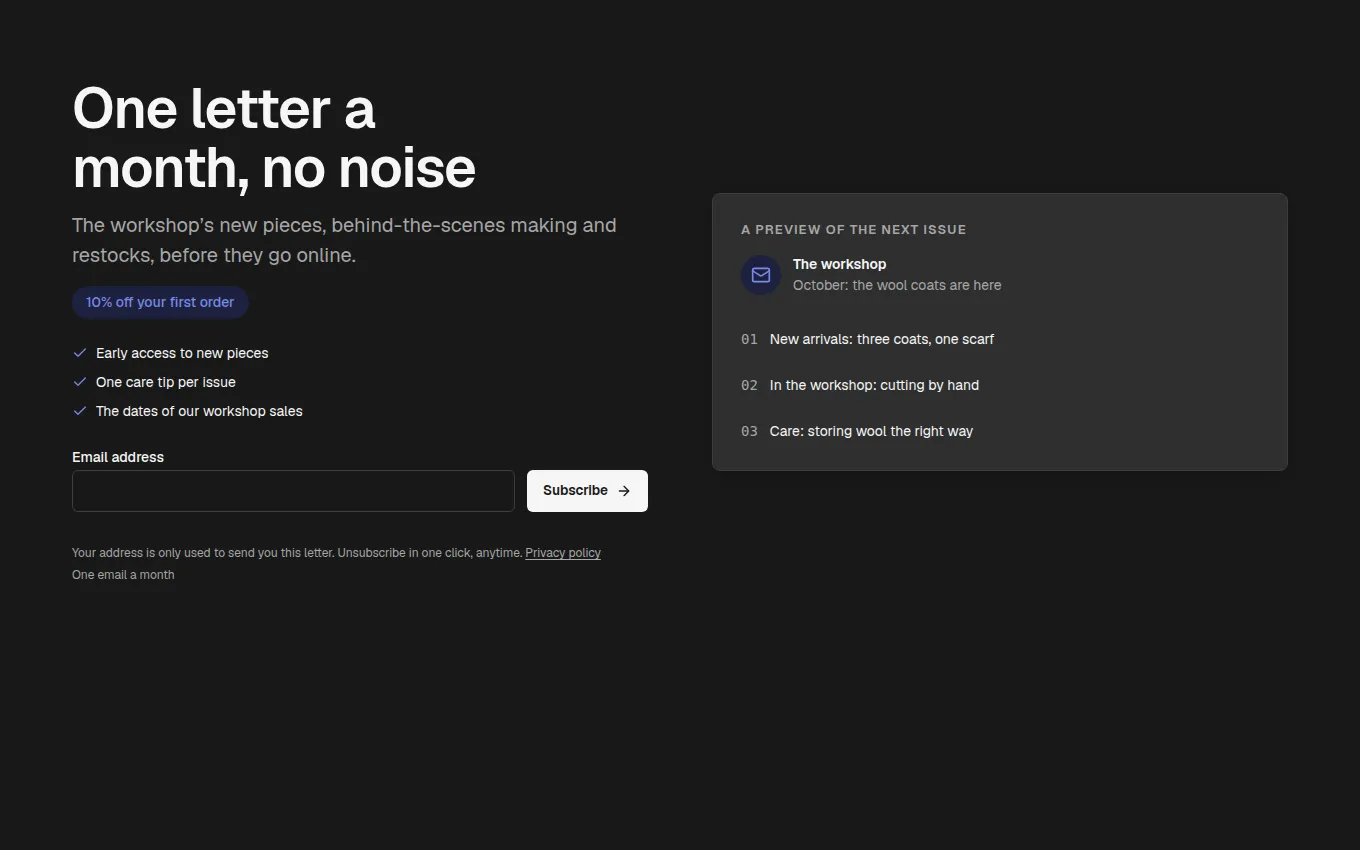
Task: Click the checkmark beside One care tip per issue
Action: (x=80, y=382)
